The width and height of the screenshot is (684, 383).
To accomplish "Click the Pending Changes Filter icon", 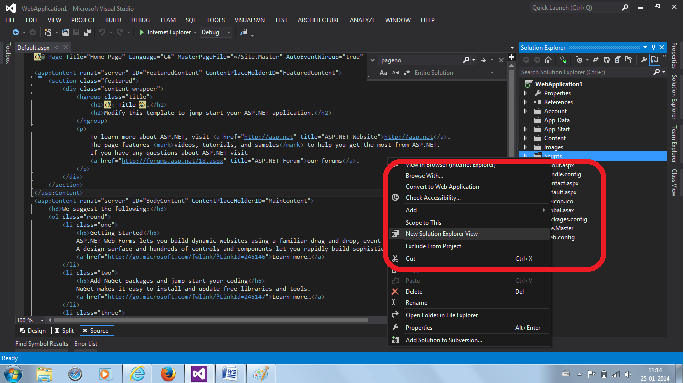I will pyautogui.click(x=579, y=60).
